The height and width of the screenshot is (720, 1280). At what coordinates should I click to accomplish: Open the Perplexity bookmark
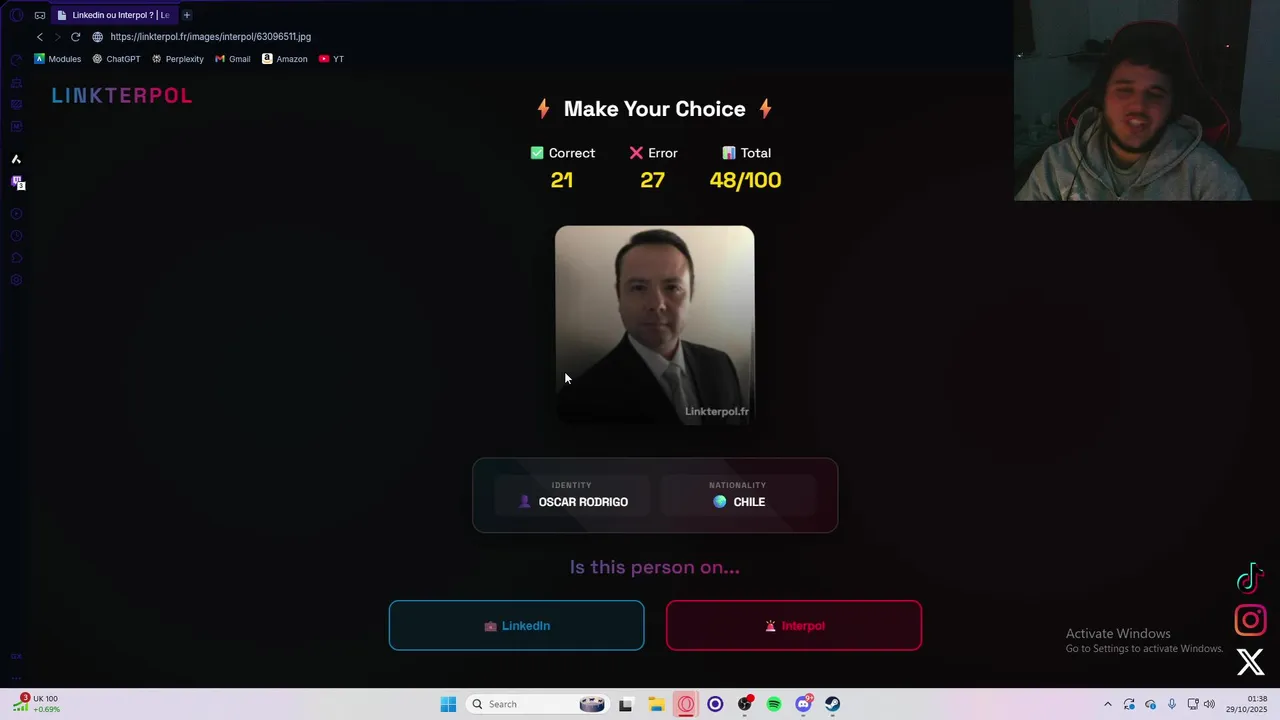coord(177,59)
